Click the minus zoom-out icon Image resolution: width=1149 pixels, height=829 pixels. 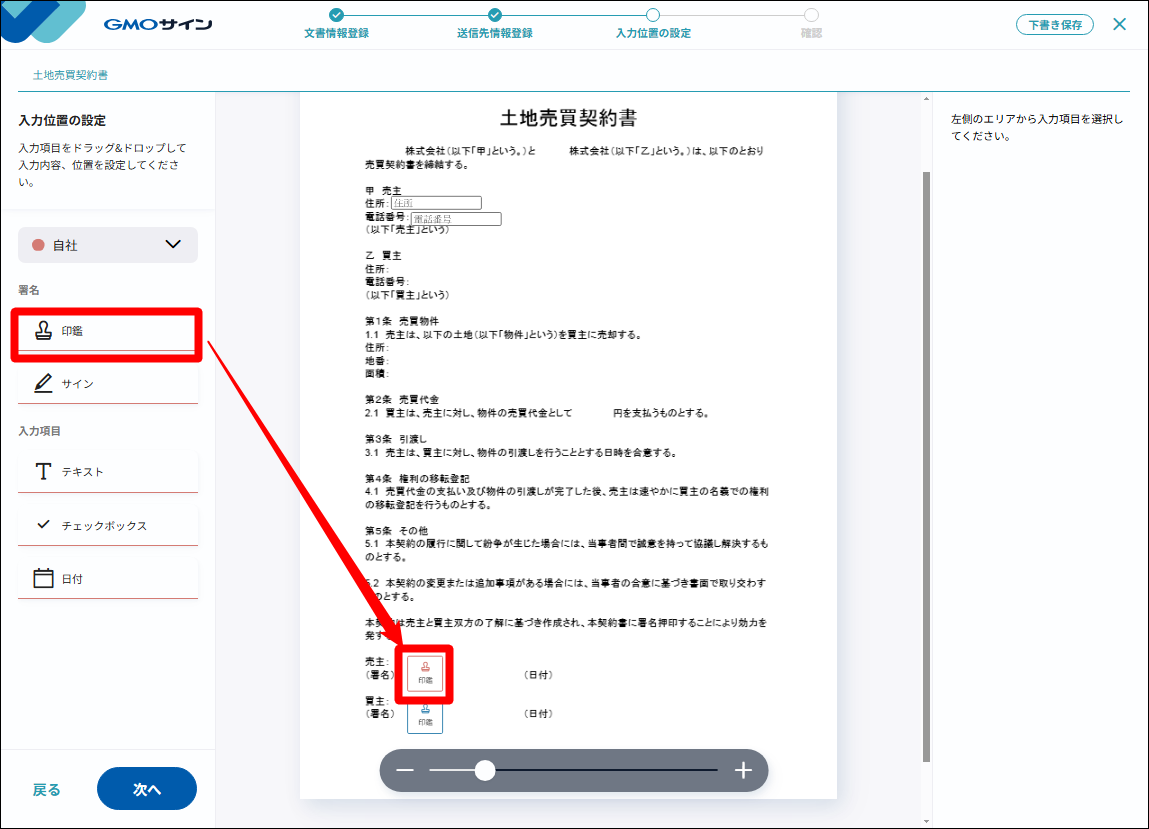click(x=404, y=770)
